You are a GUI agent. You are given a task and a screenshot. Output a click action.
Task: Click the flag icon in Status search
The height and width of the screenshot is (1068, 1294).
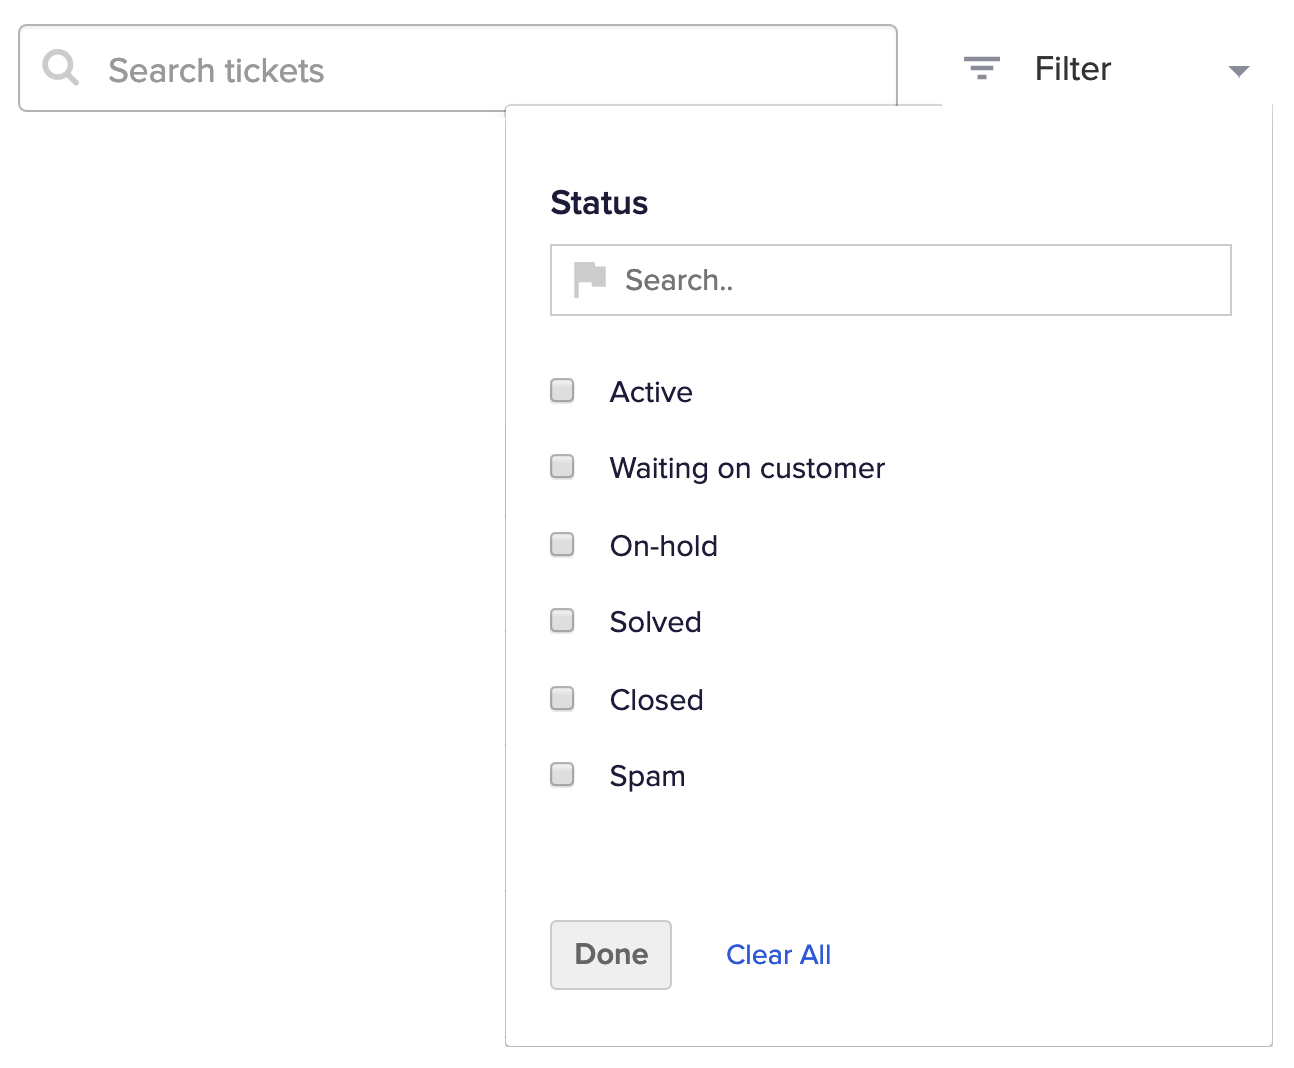[589, 279]
